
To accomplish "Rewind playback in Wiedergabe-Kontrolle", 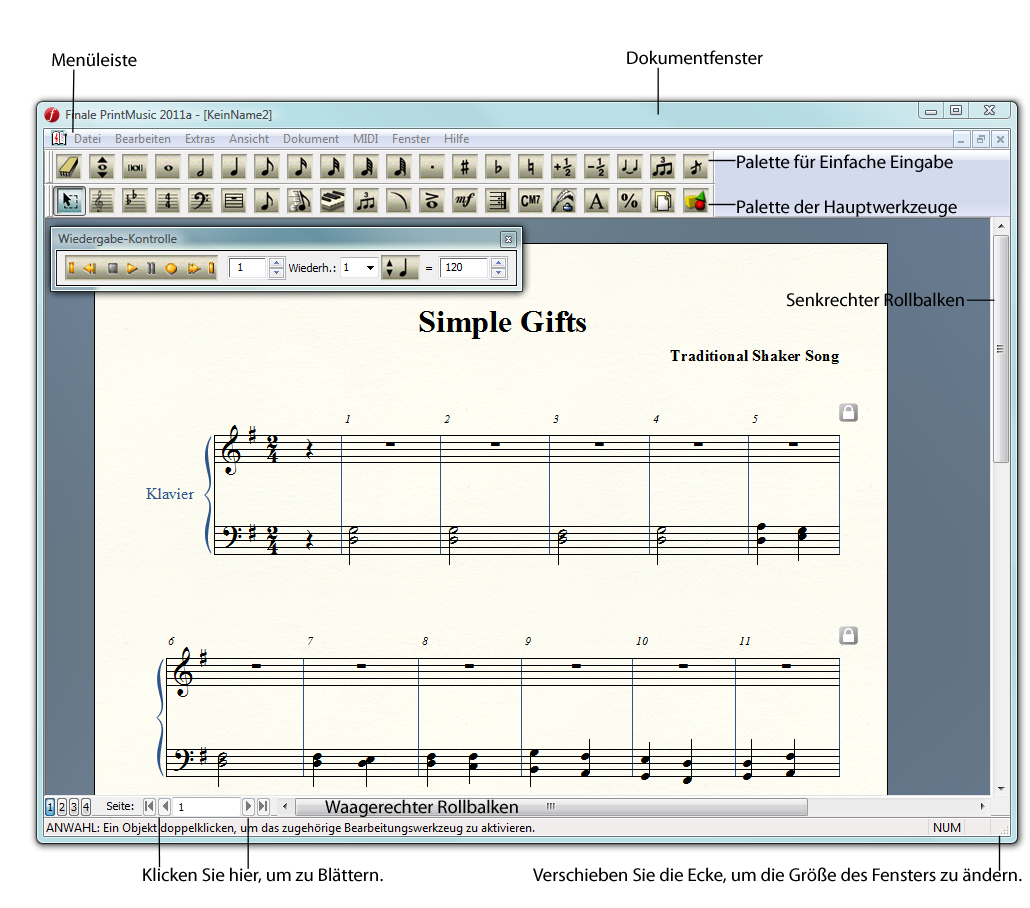I will click(x=91, y=268).
